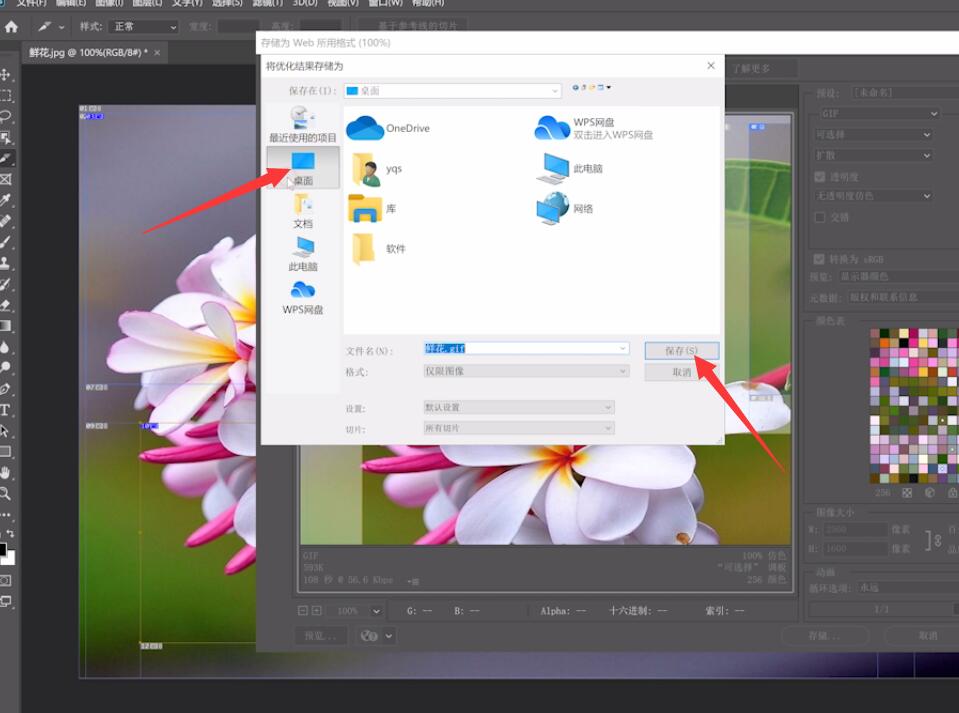This screenshot has height=713, width=959.
Task: Go to Photoshop Home screen
Action: tap(11, 26)
